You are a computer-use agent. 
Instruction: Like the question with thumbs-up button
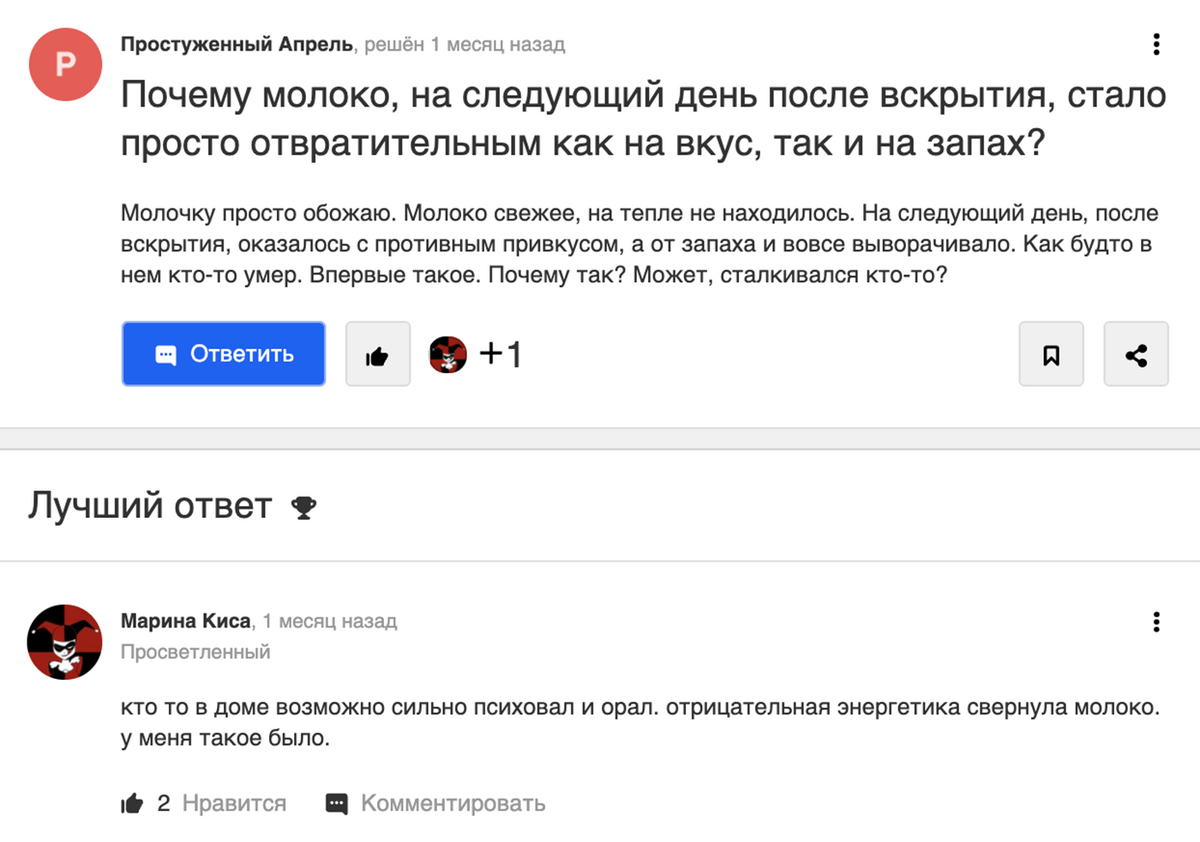(377, 354)
